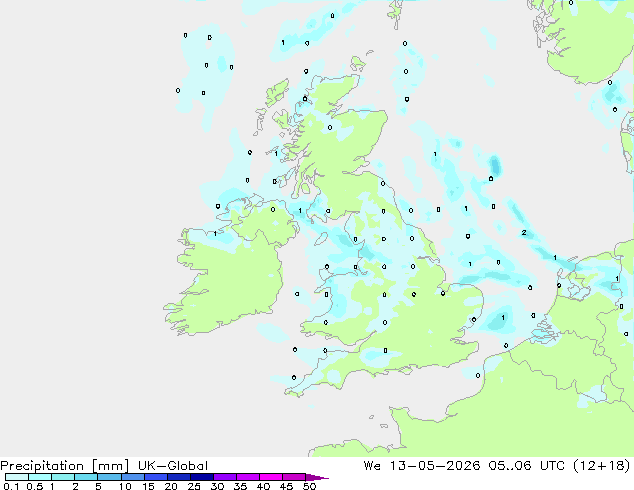Pick the 15–20 mm legend color swatch
Image resolution: width=634 pixels, height=490 pixels.
155,477
